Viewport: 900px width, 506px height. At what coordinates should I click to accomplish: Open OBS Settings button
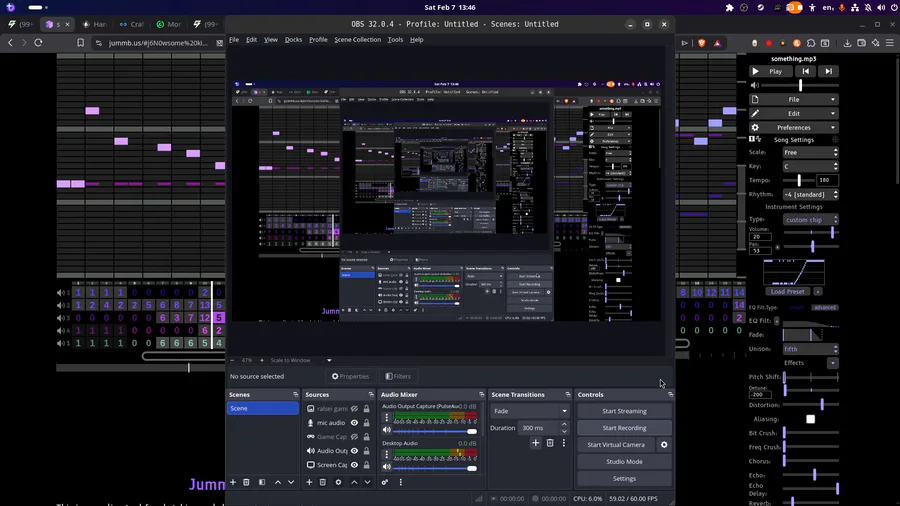(624, 478)
